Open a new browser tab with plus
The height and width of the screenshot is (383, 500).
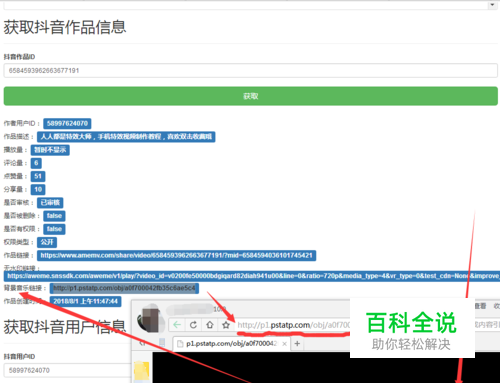click(297, 344)
